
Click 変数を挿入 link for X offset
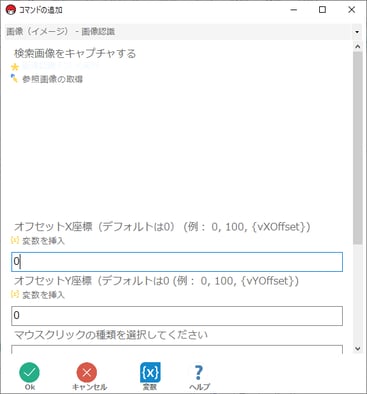coord(43,241)
